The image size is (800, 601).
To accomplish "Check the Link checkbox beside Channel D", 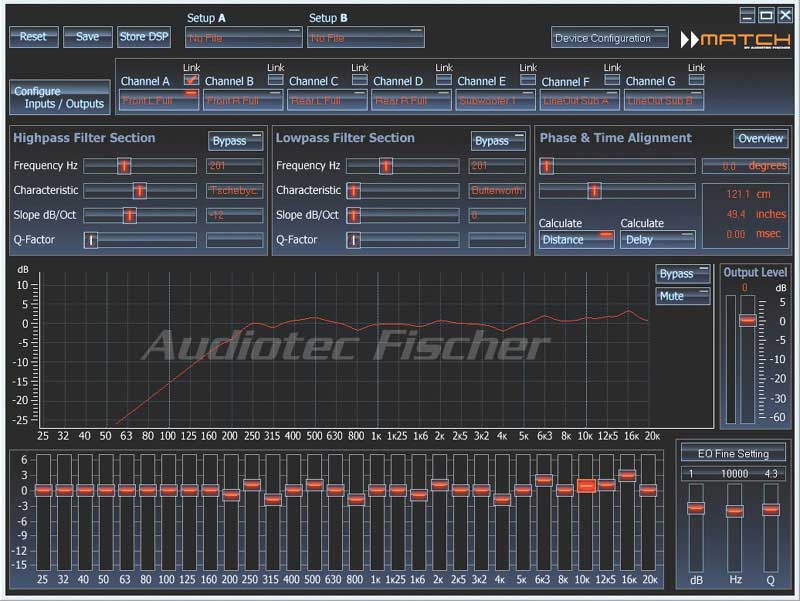I will [x=444, y=80].
